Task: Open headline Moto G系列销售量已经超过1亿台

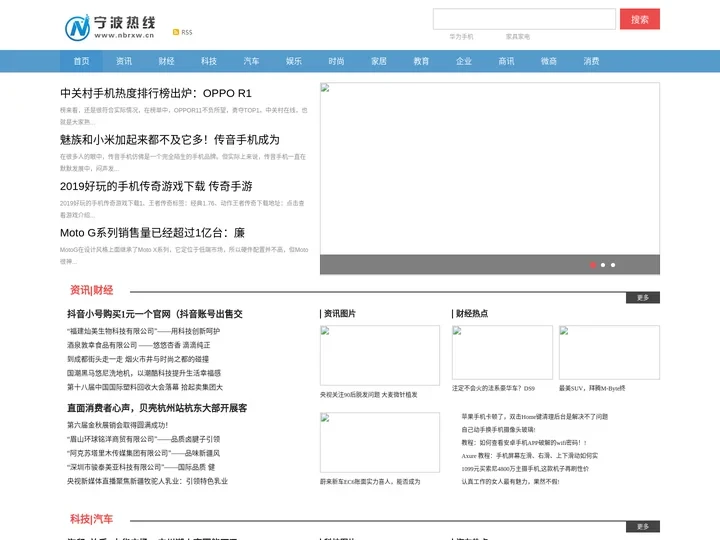Action: [x=152, y=233]
